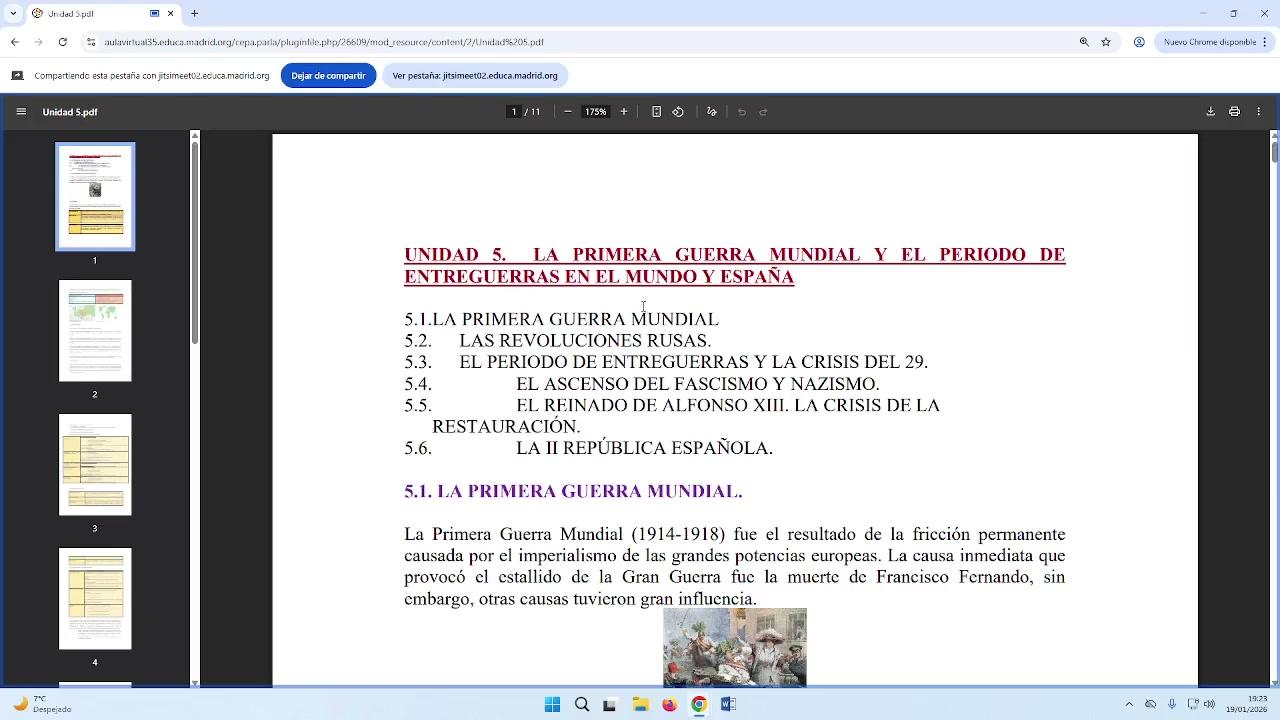
Task: Activate the draw annotation tool
Action: (712, 112)
